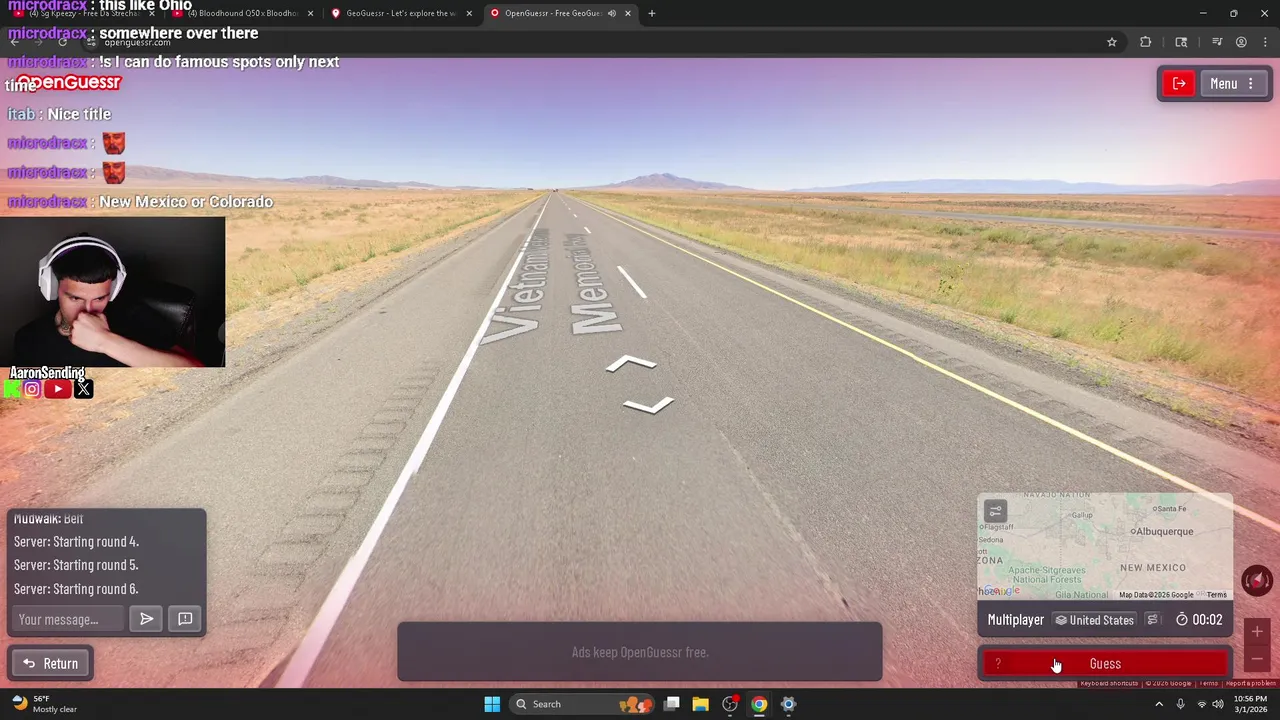Open Chrome from the taskbar
The height and width of the screenshot is (720, 1280).
point(759,704)
